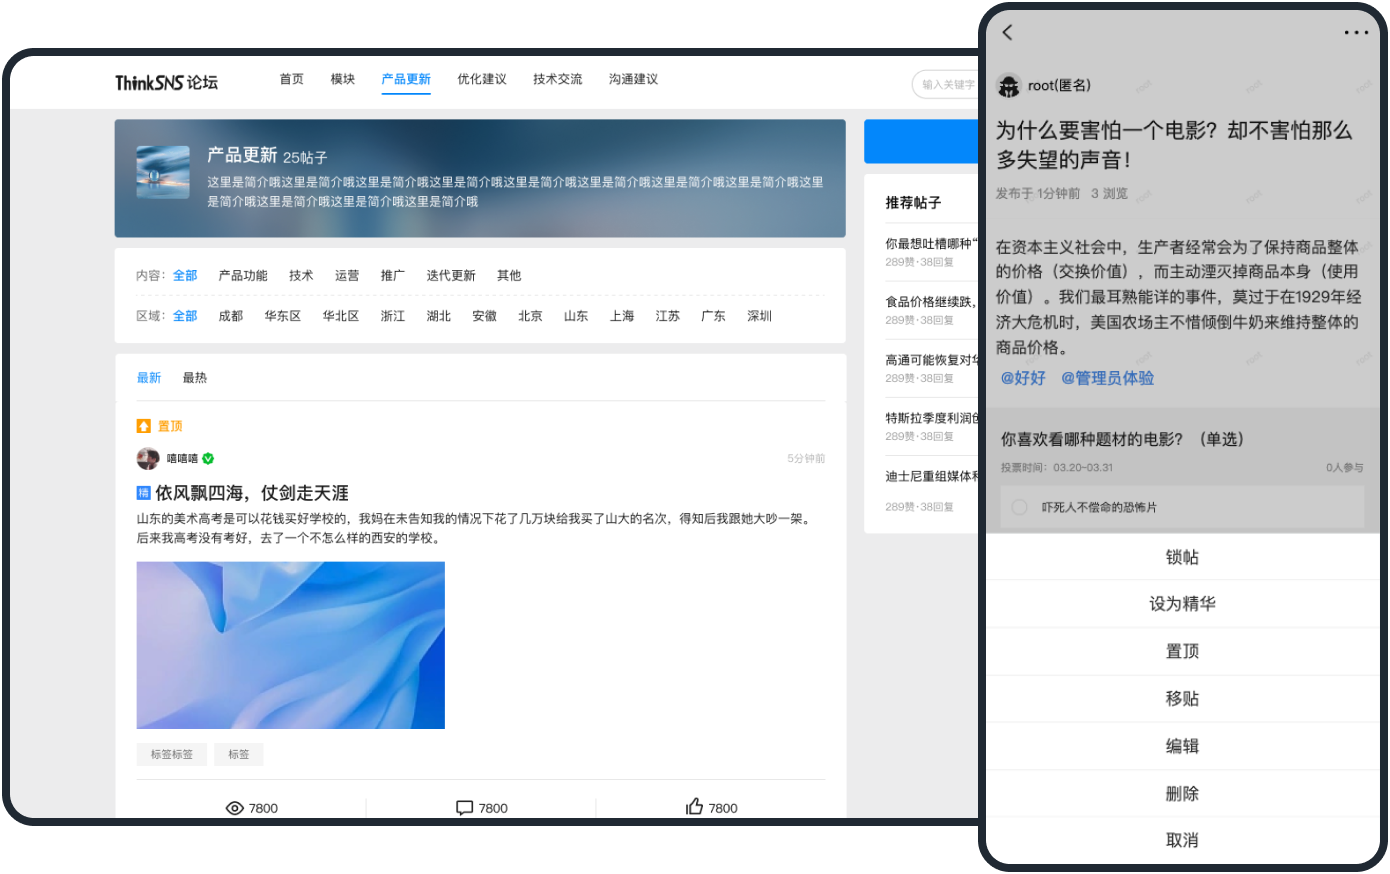Filter content by 技术

301,276
